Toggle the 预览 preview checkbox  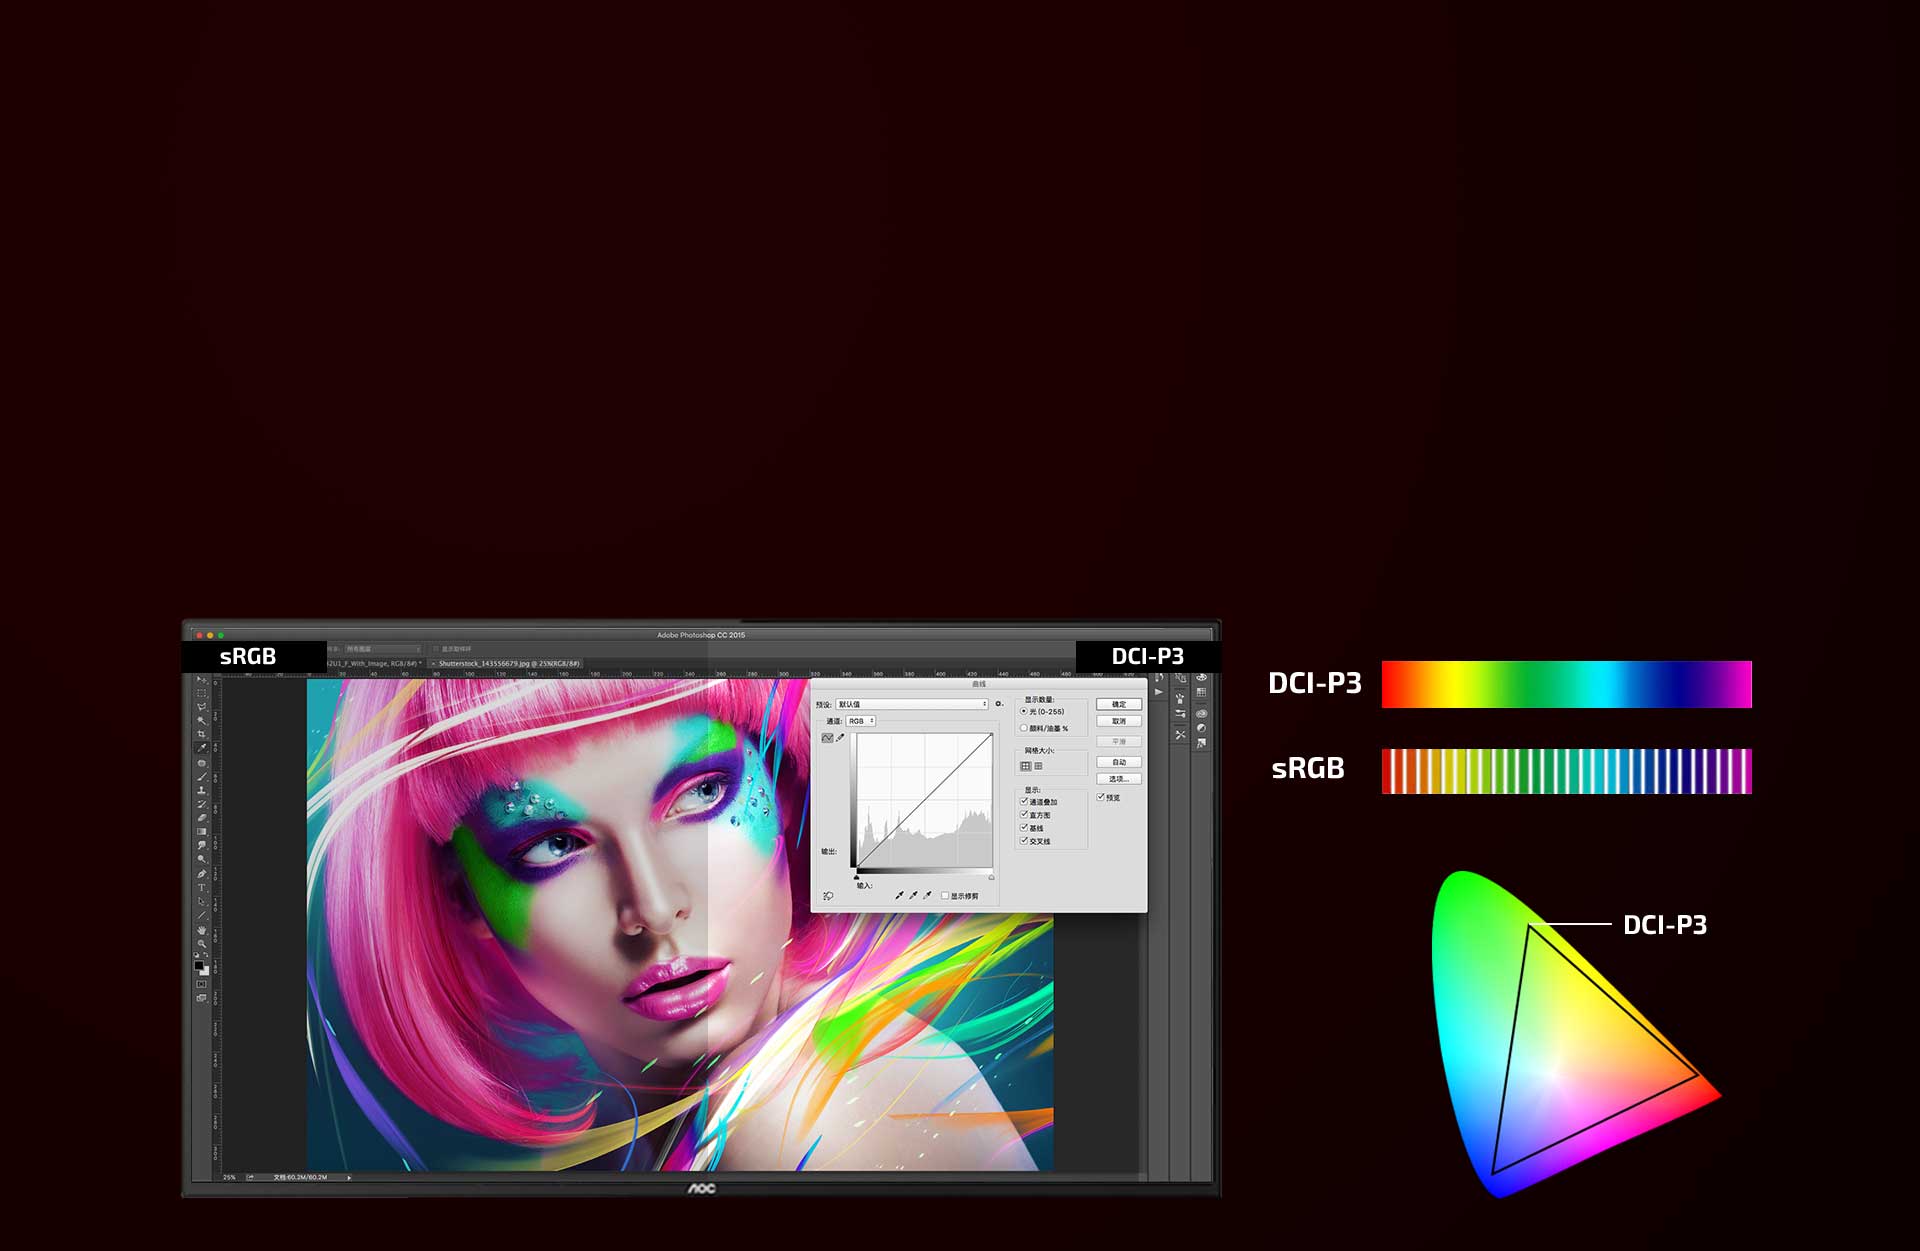point(1100,797)
